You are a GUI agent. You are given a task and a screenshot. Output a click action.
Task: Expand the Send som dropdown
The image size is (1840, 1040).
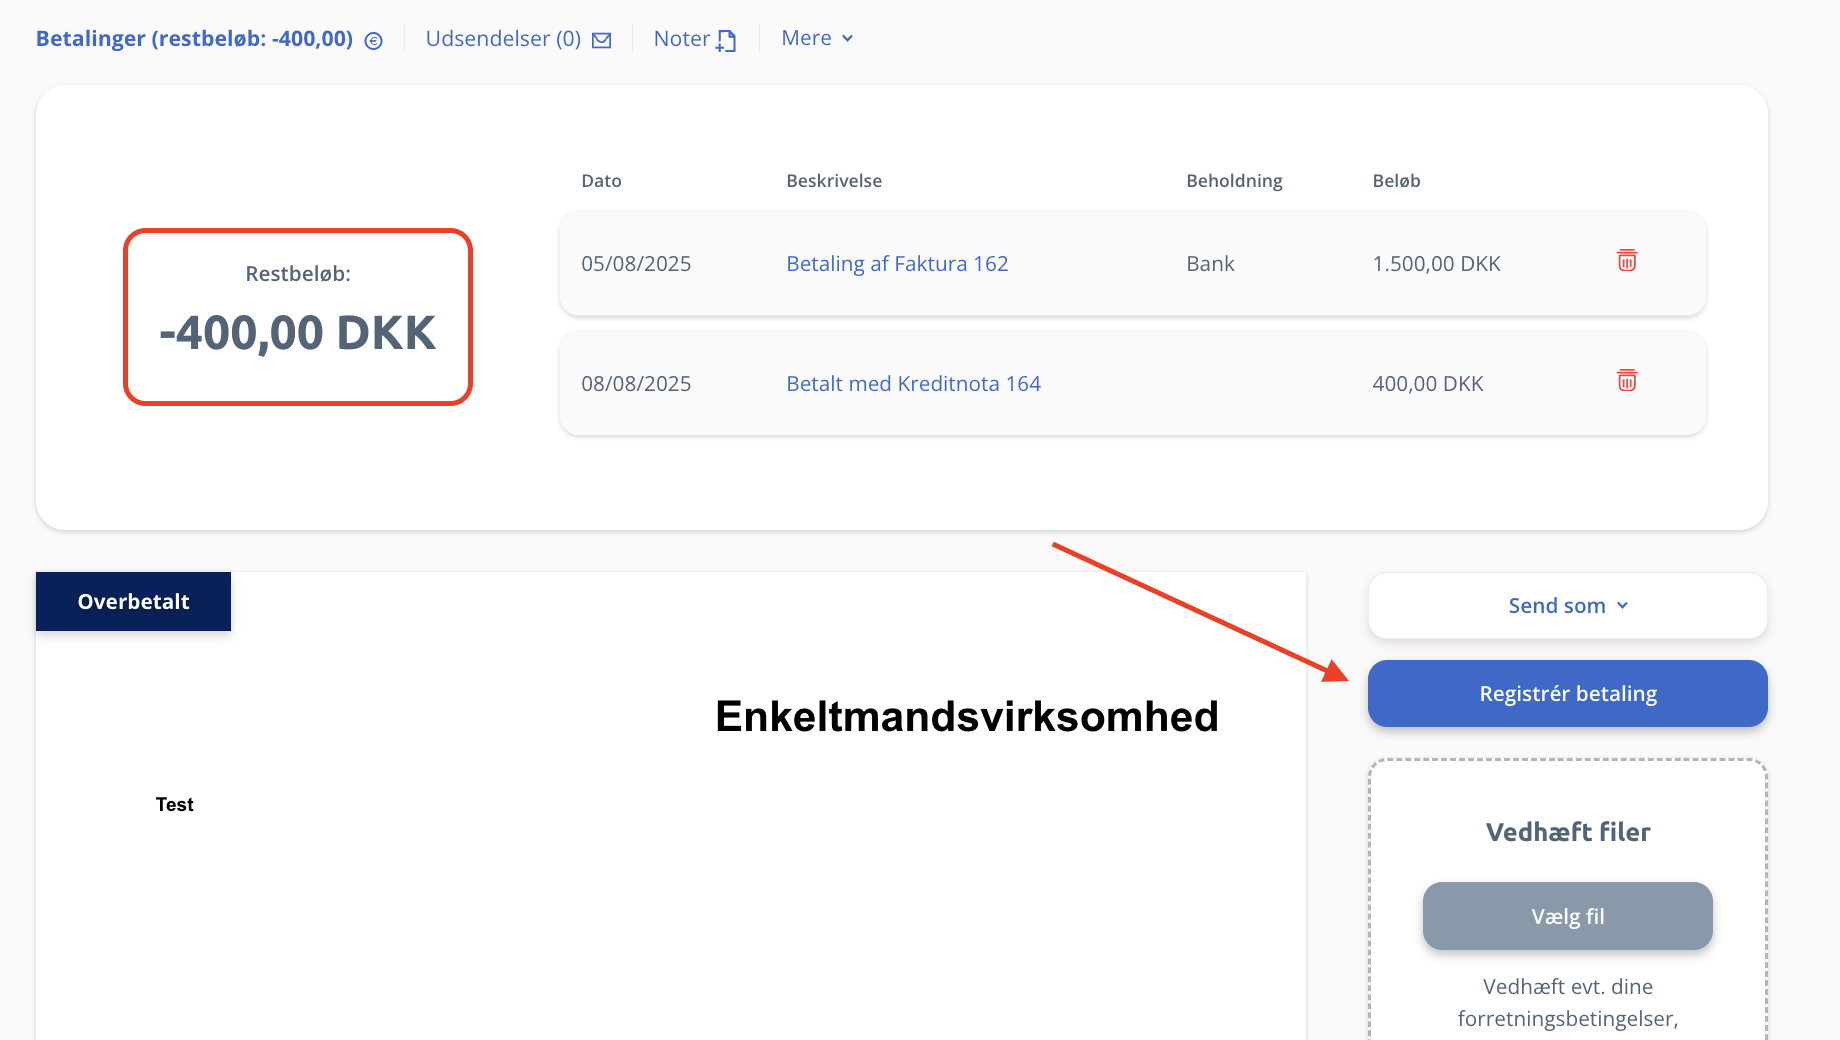1567,606
